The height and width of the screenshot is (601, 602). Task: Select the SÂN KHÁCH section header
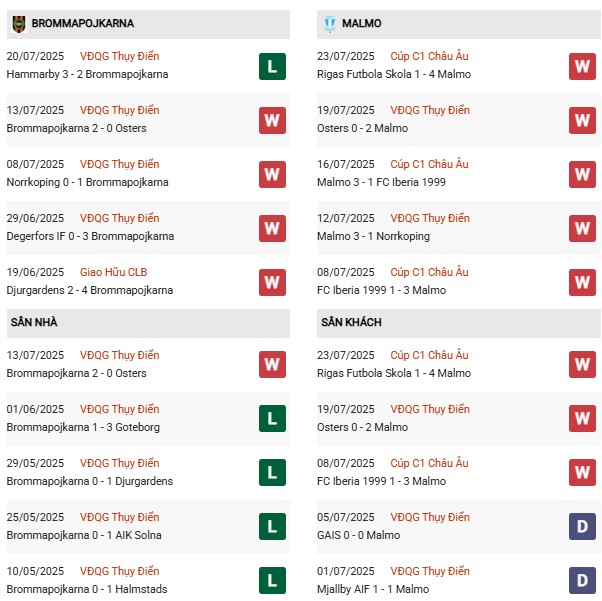(x=351, y=323)
